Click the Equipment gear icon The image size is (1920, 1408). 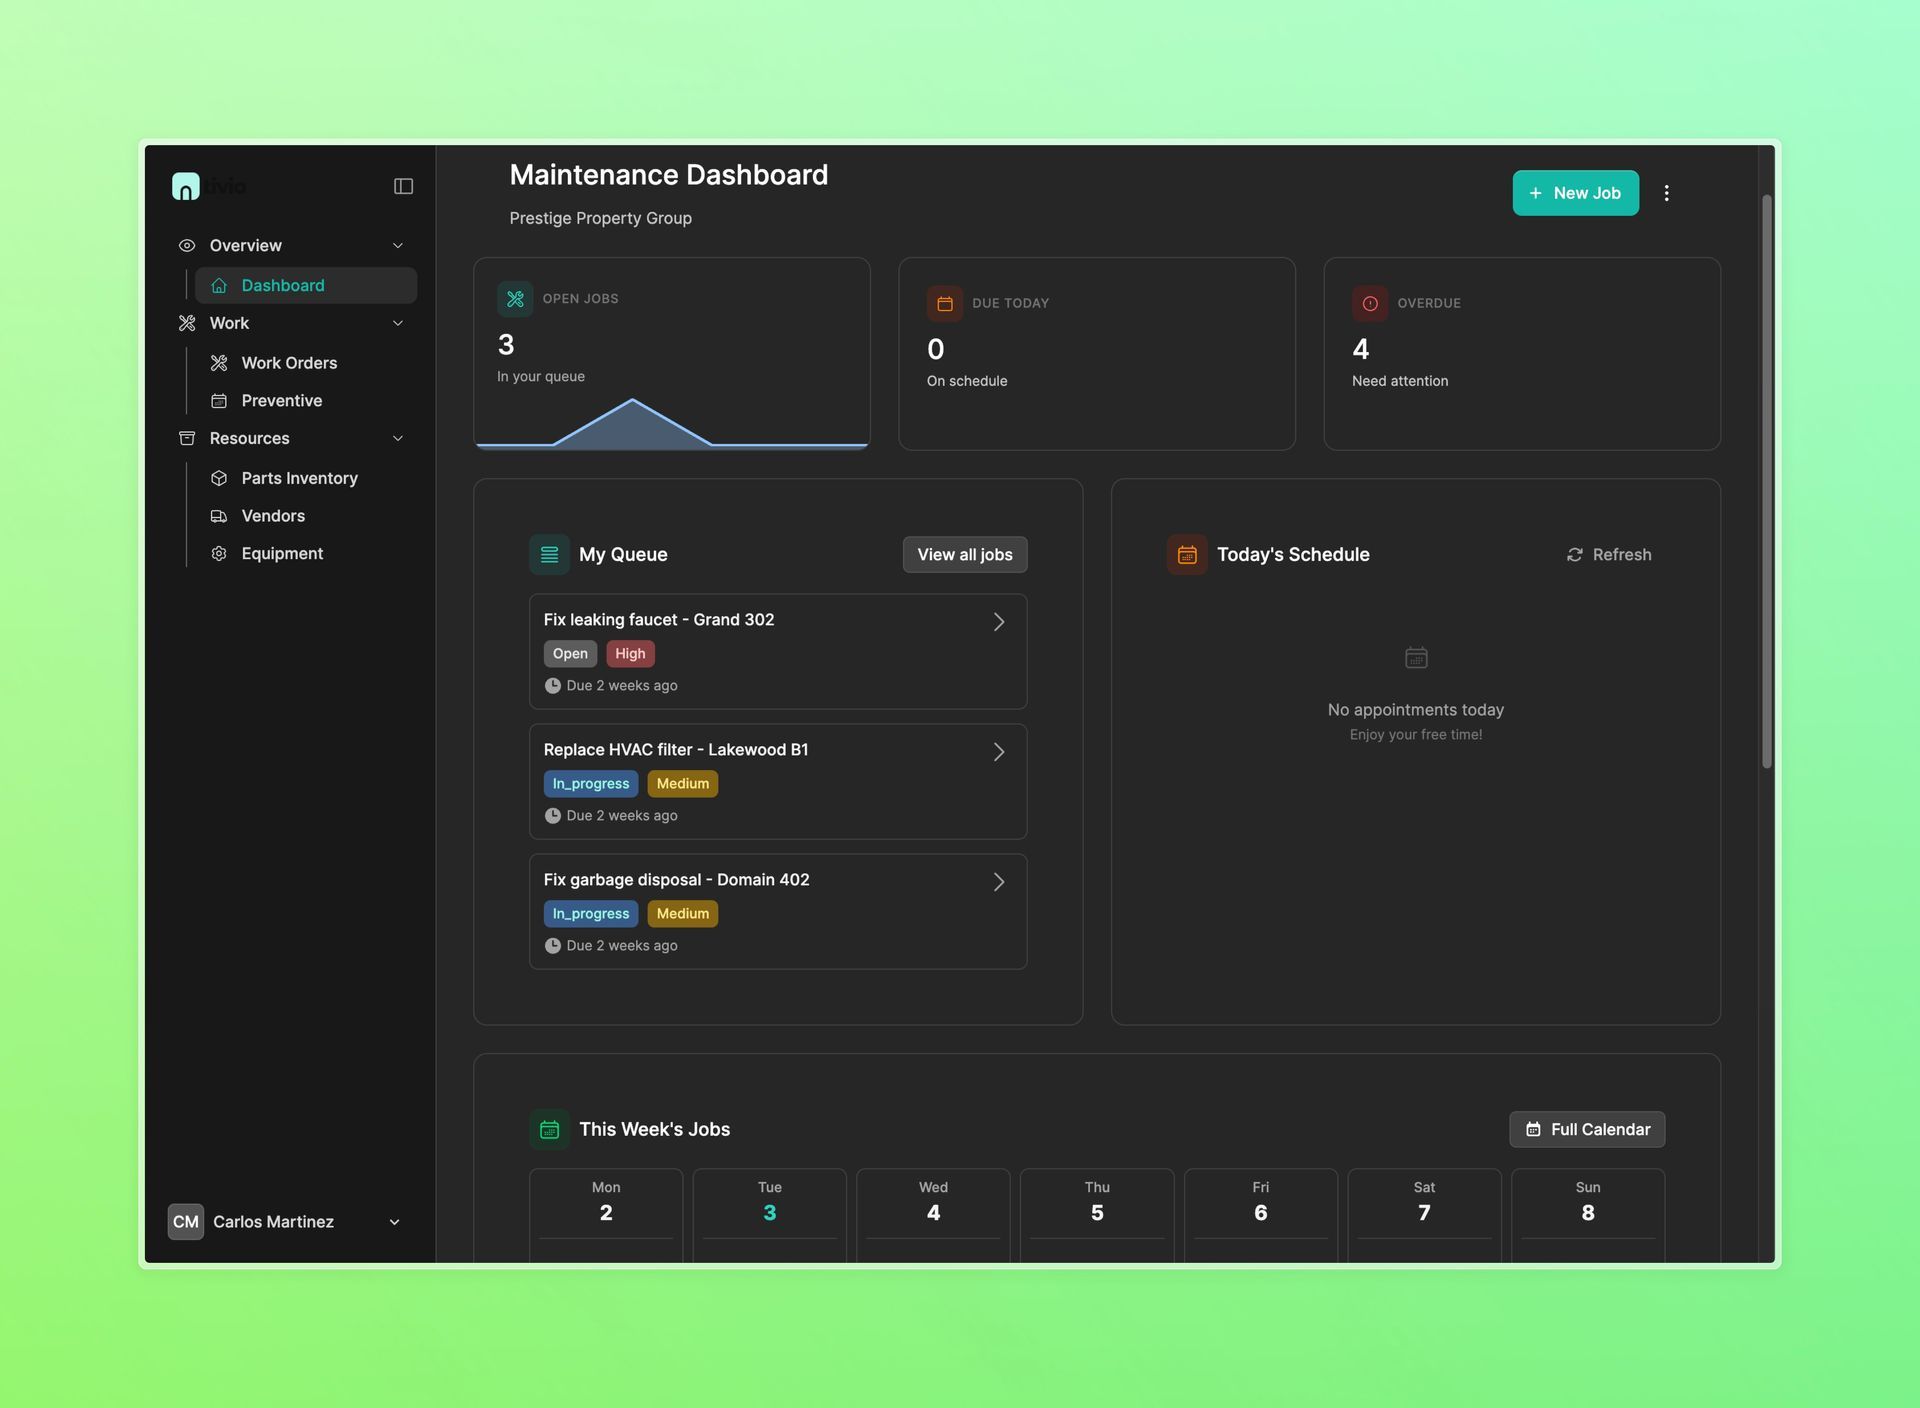coord(220,552)
